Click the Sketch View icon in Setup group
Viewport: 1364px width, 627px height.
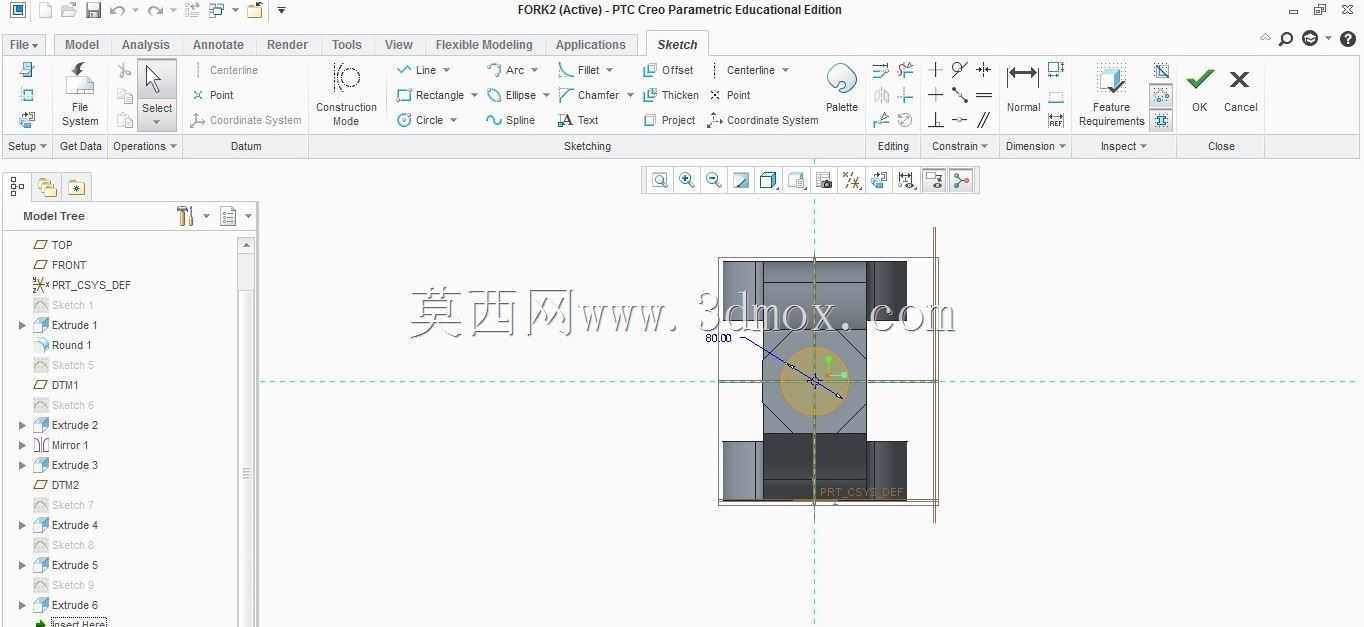[x=27, y=120]
